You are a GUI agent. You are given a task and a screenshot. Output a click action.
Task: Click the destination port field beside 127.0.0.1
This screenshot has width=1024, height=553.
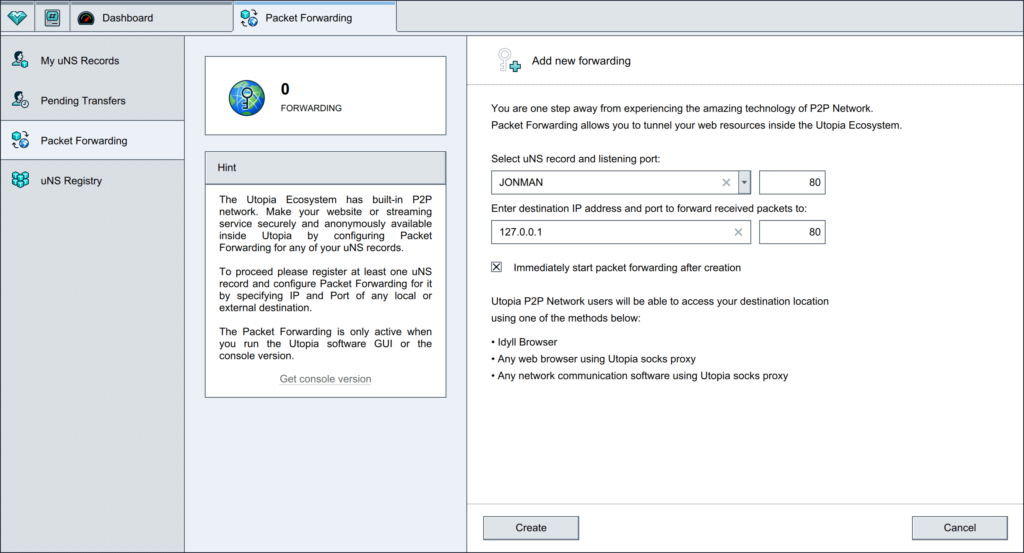coord(792,232)
